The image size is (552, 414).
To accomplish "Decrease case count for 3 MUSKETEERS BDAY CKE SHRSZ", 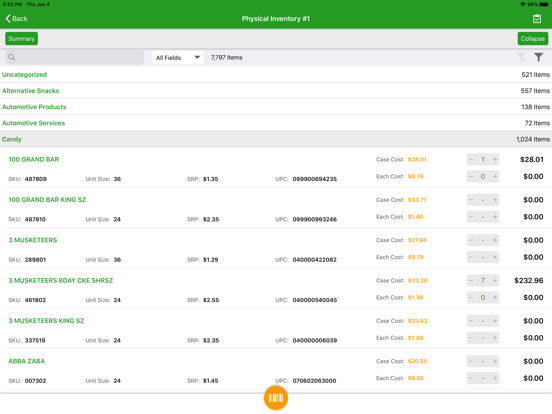I will (x=471, y=281).
